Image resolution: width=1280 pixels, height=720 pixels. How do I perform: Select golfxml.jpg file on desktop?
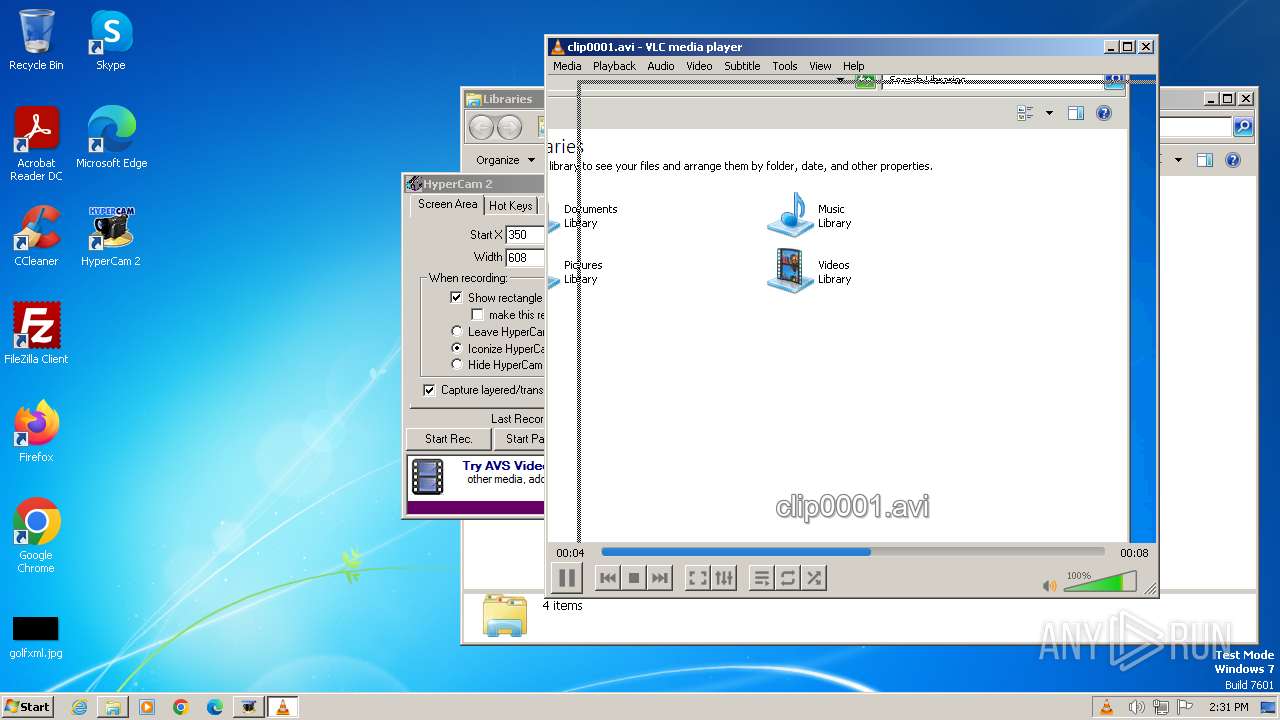tap(36, 638)
